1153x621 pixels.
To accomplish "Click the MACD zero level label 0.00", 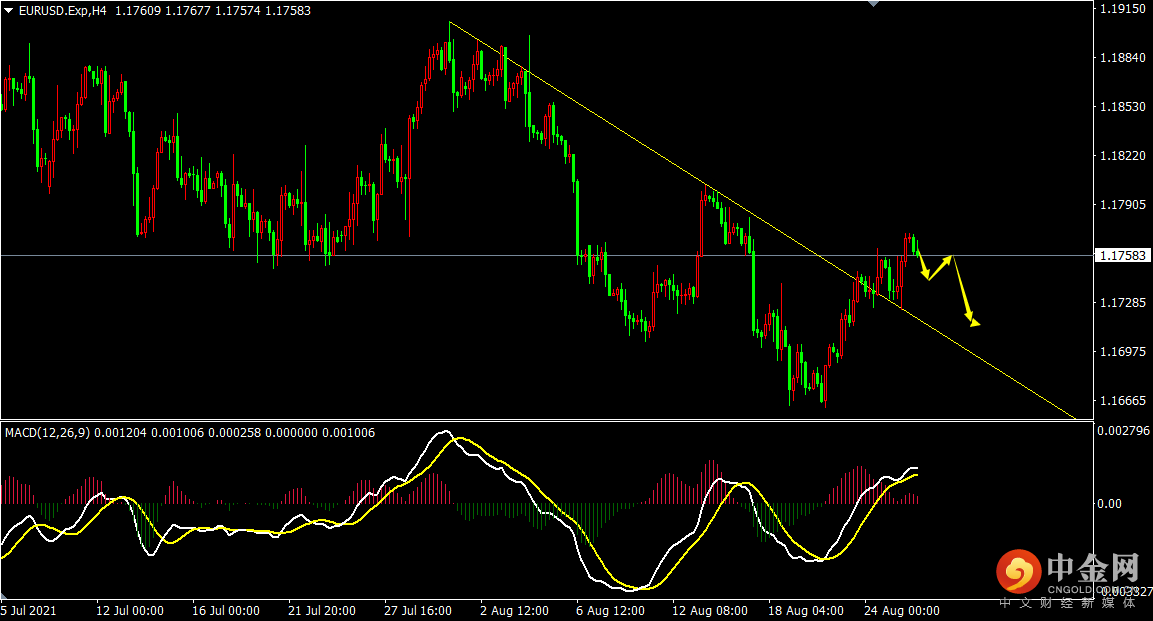I will pyautogui.click(x=1110, y=503).
